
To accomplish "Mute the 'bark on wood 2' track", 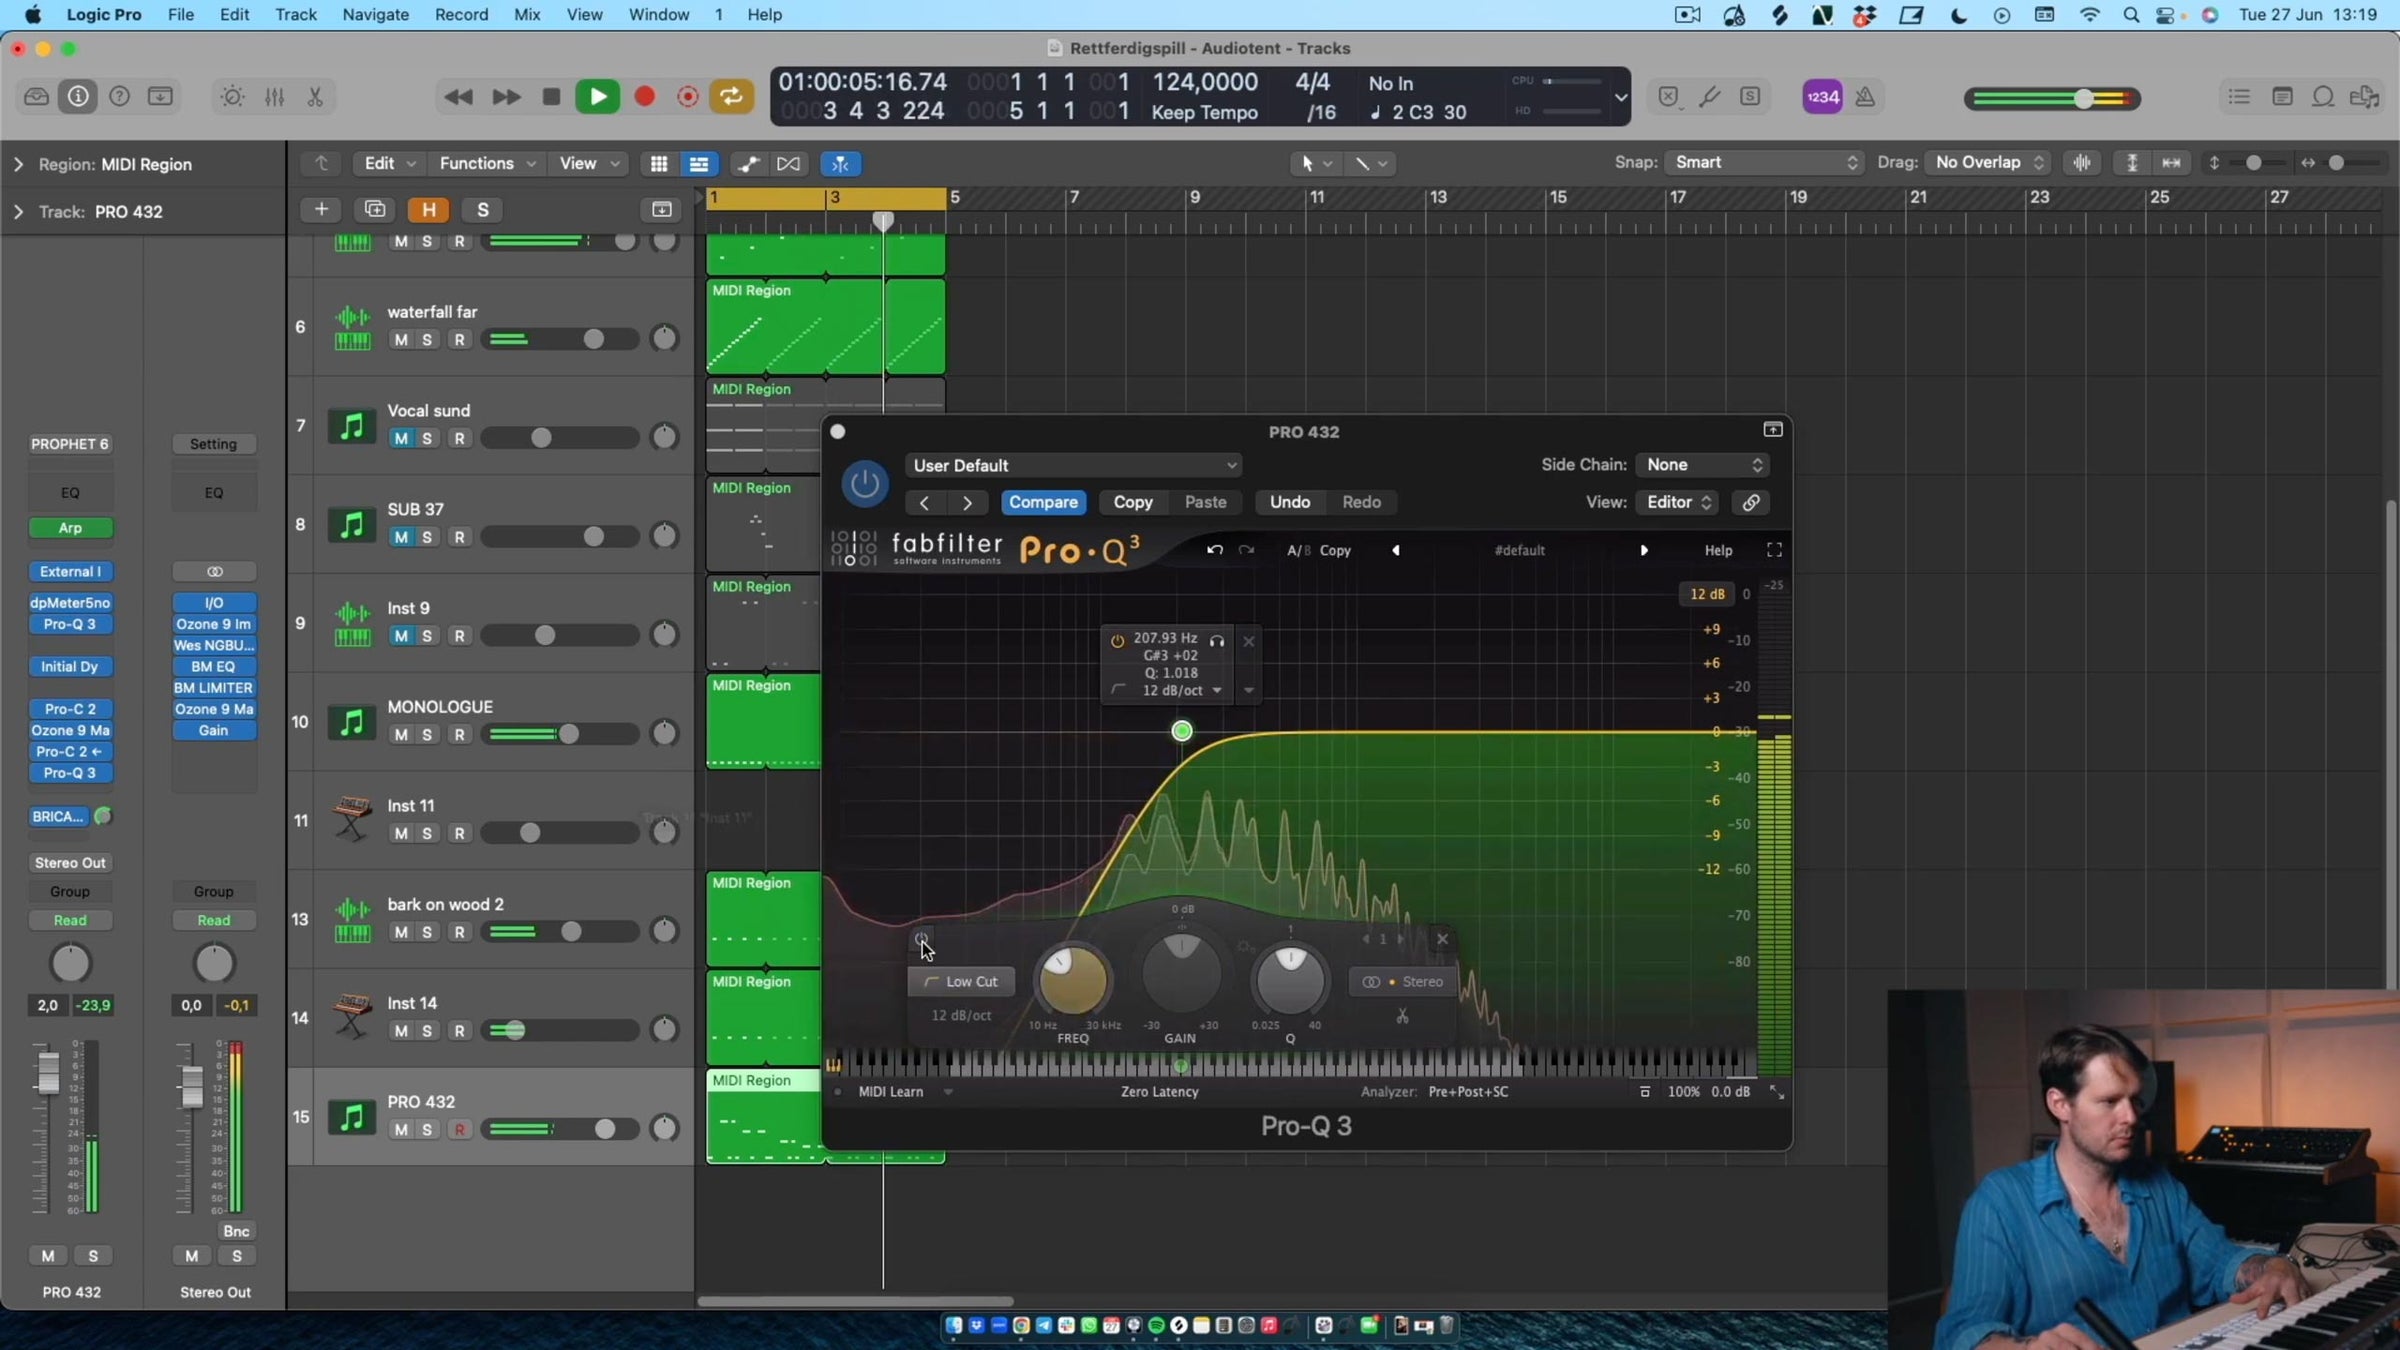I will pyautogui.click(x=402, y=931).
